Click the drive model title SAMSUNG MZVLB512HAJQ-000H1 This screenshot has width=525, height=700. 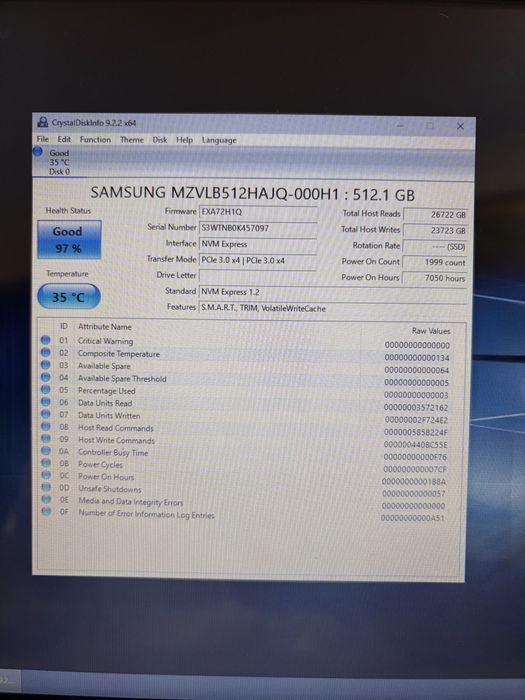(x=215, y=193)
